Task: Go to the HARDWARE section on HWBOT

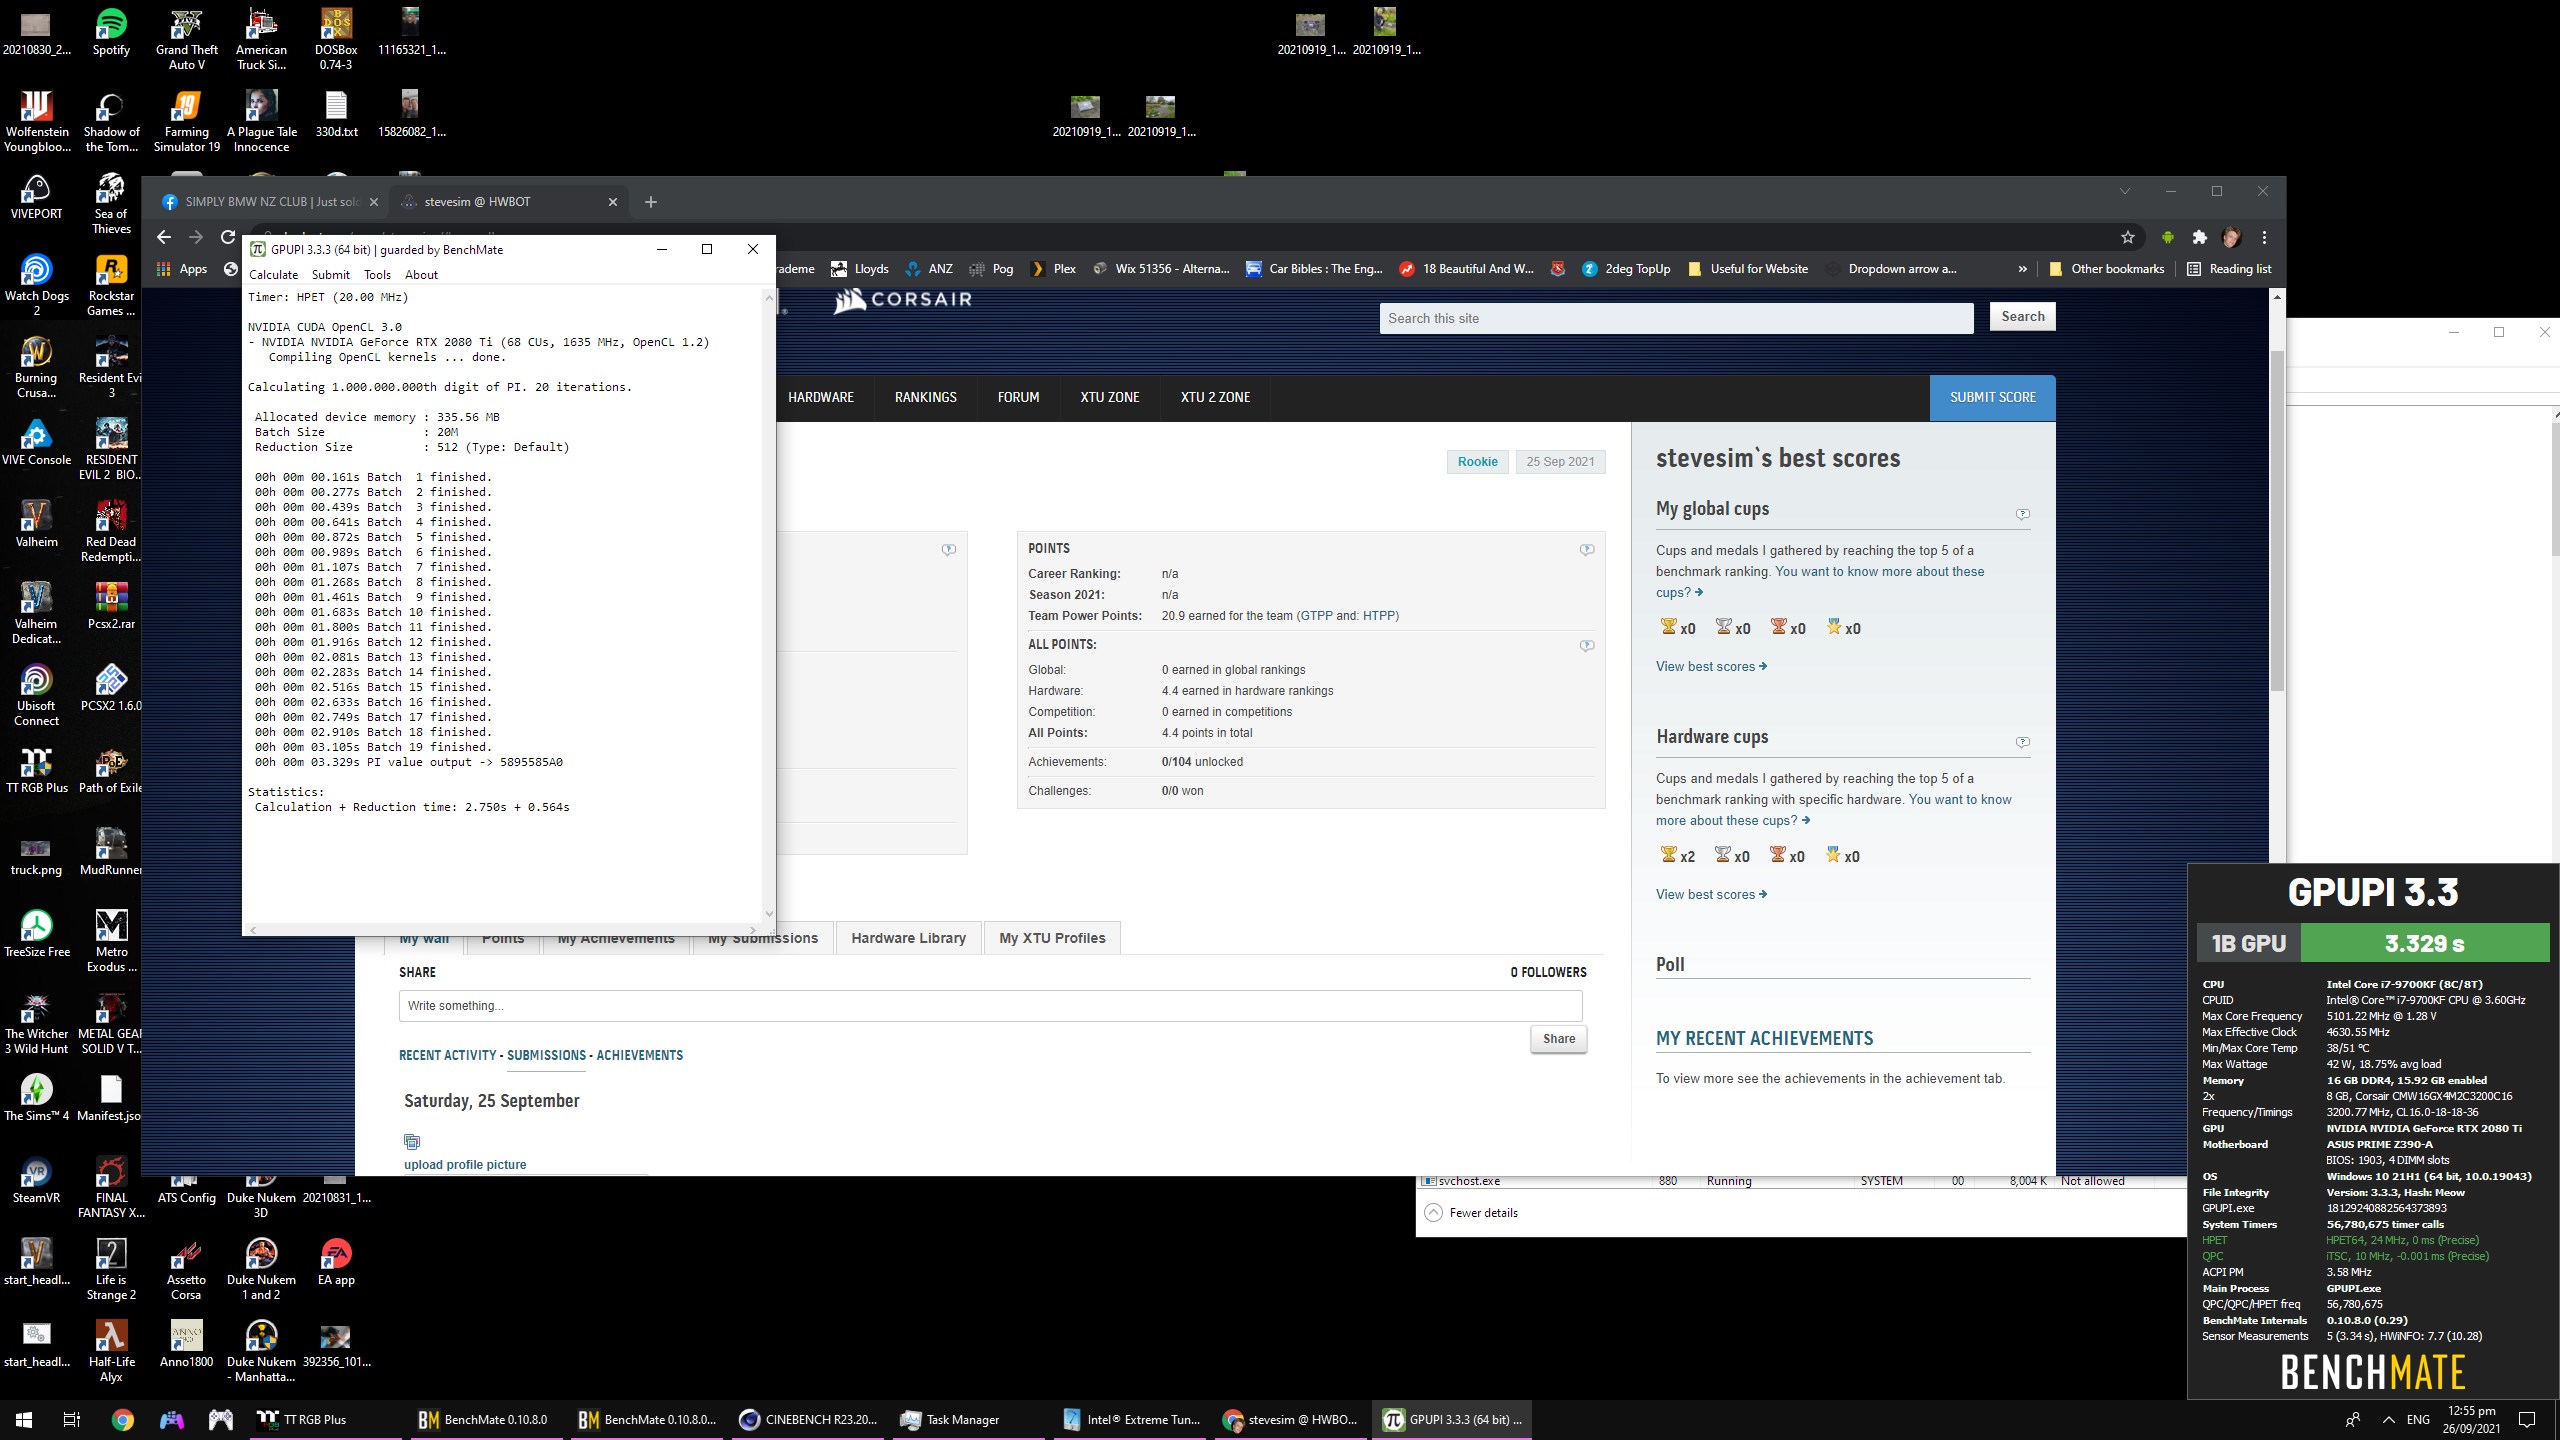Action: point(821,397)
